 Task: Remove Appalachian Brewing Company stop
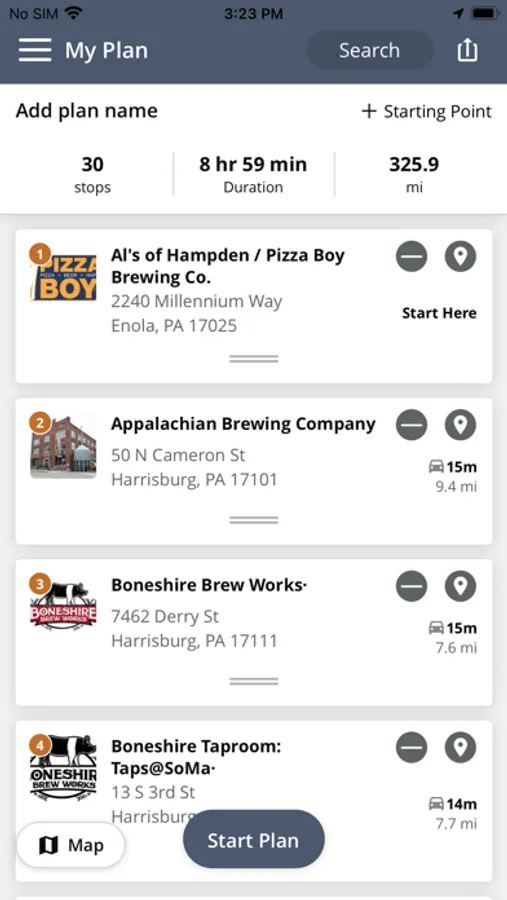pos(411,425)
